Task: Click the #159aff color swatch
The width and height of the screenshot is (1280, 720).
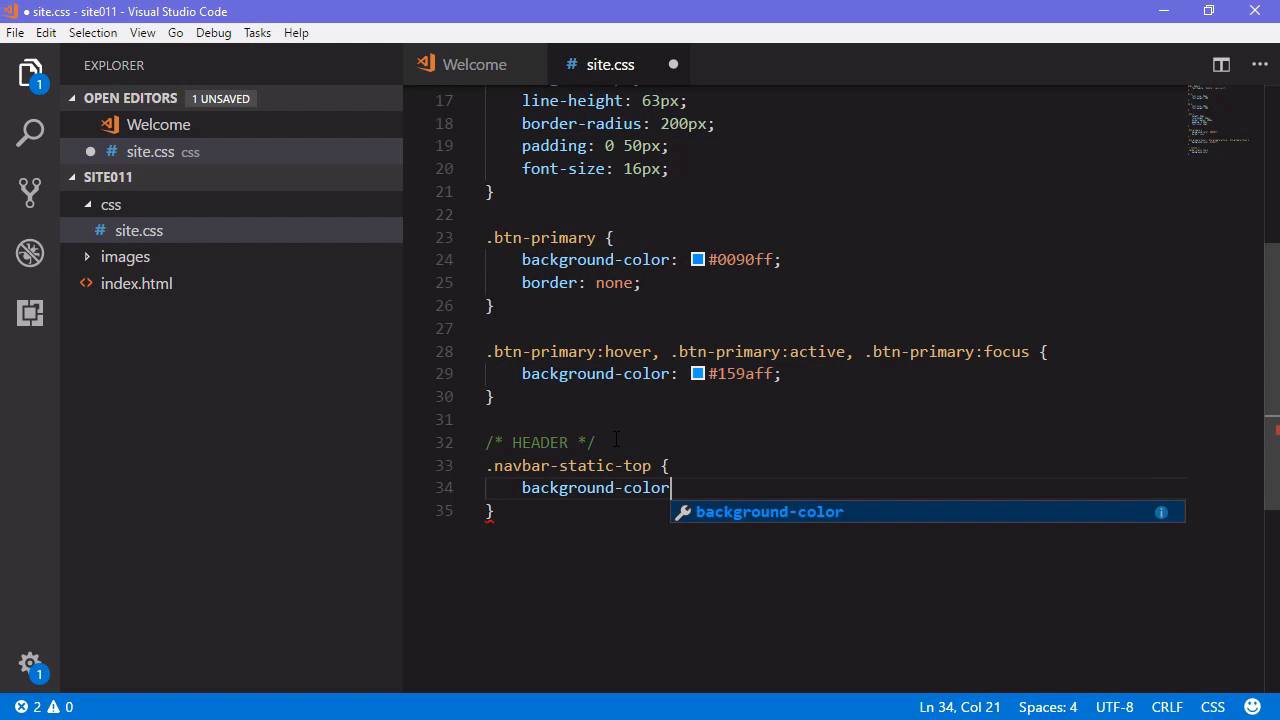Action: 698,374
